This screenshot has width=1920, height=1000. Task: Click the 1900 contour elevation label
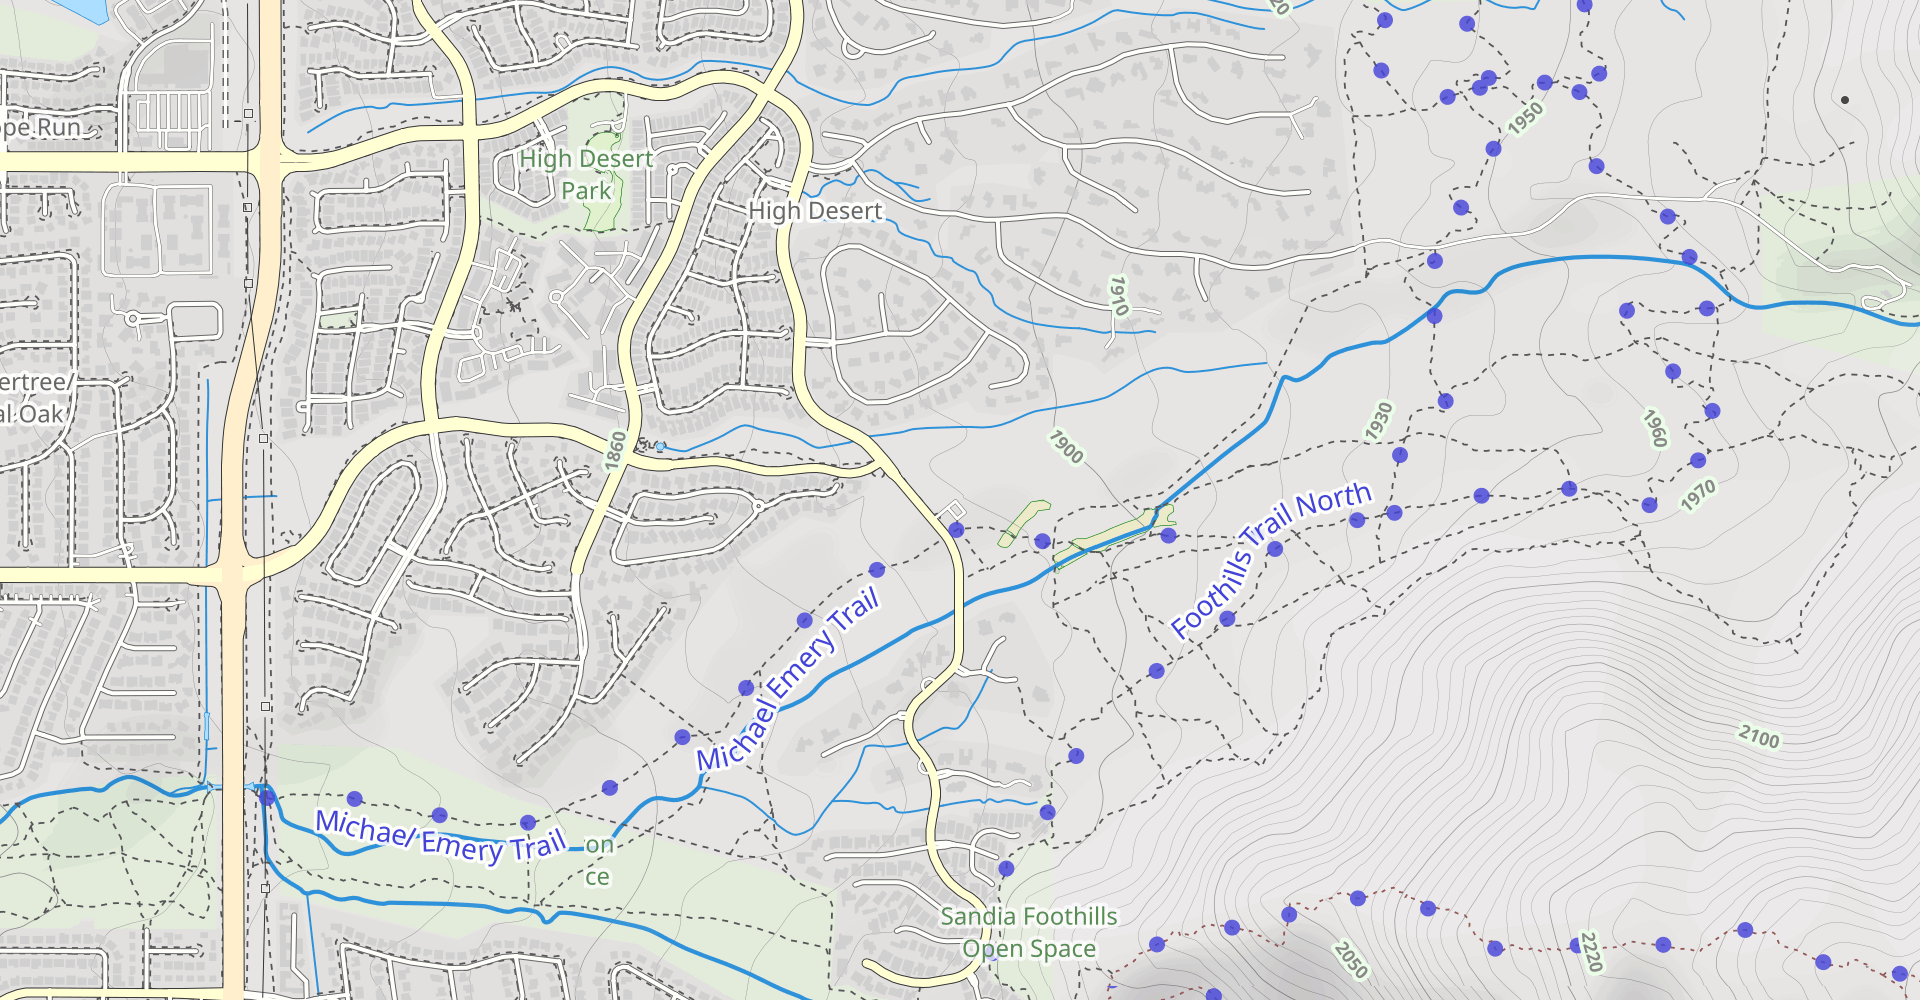(x=1066, y=447)
